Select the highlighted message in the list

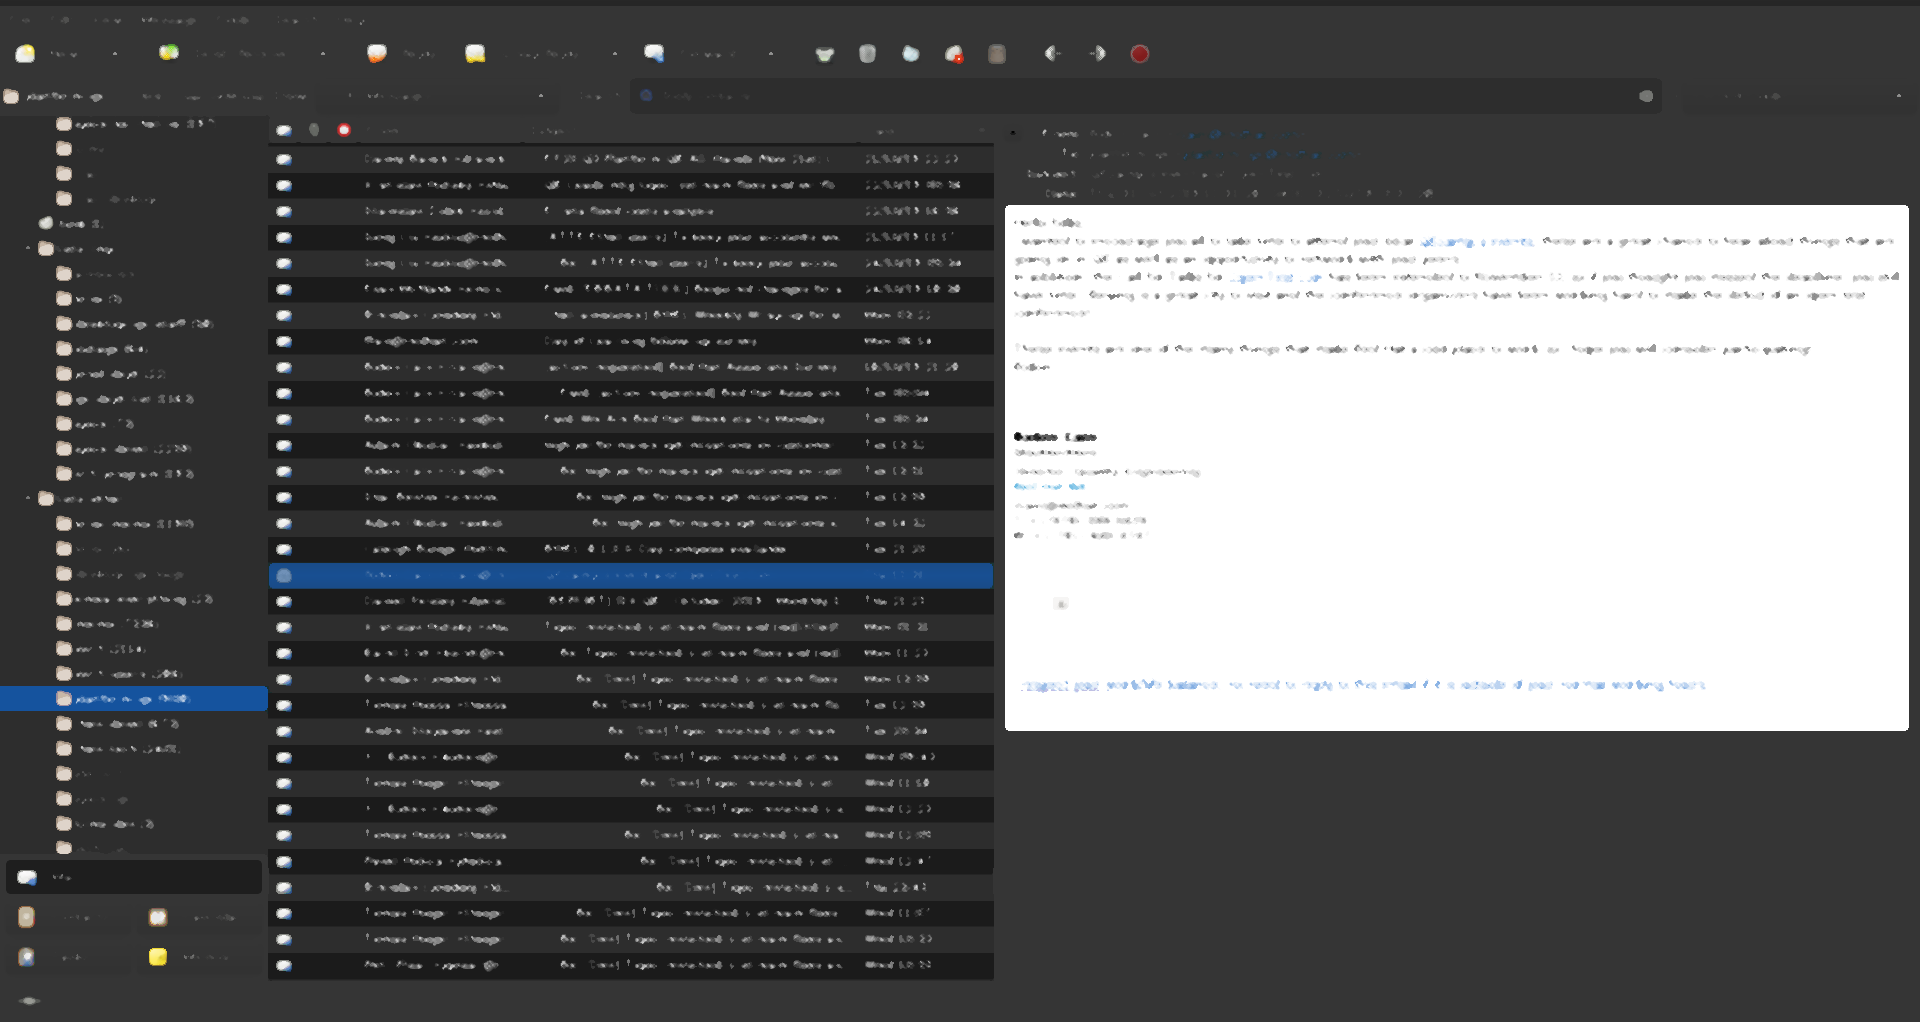click(630, 576)
